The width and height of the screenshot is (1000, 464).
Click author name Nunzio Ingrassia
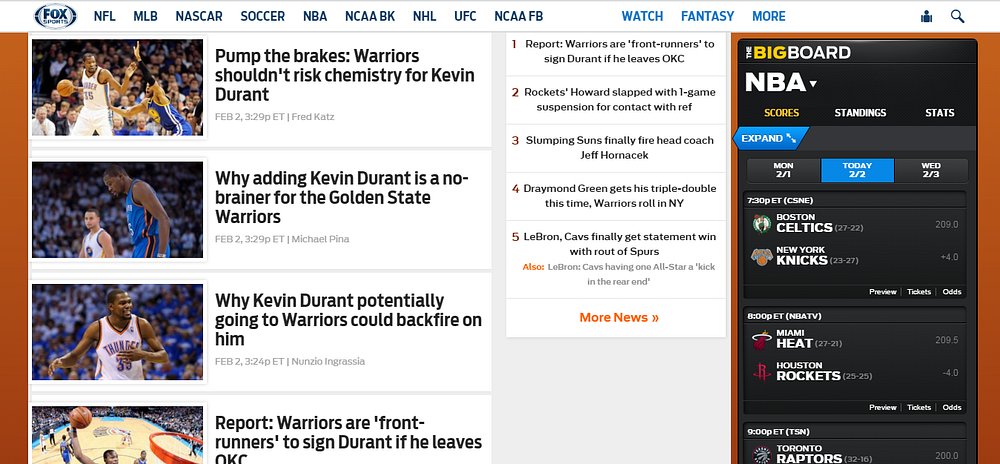click(x=328, y=361)
